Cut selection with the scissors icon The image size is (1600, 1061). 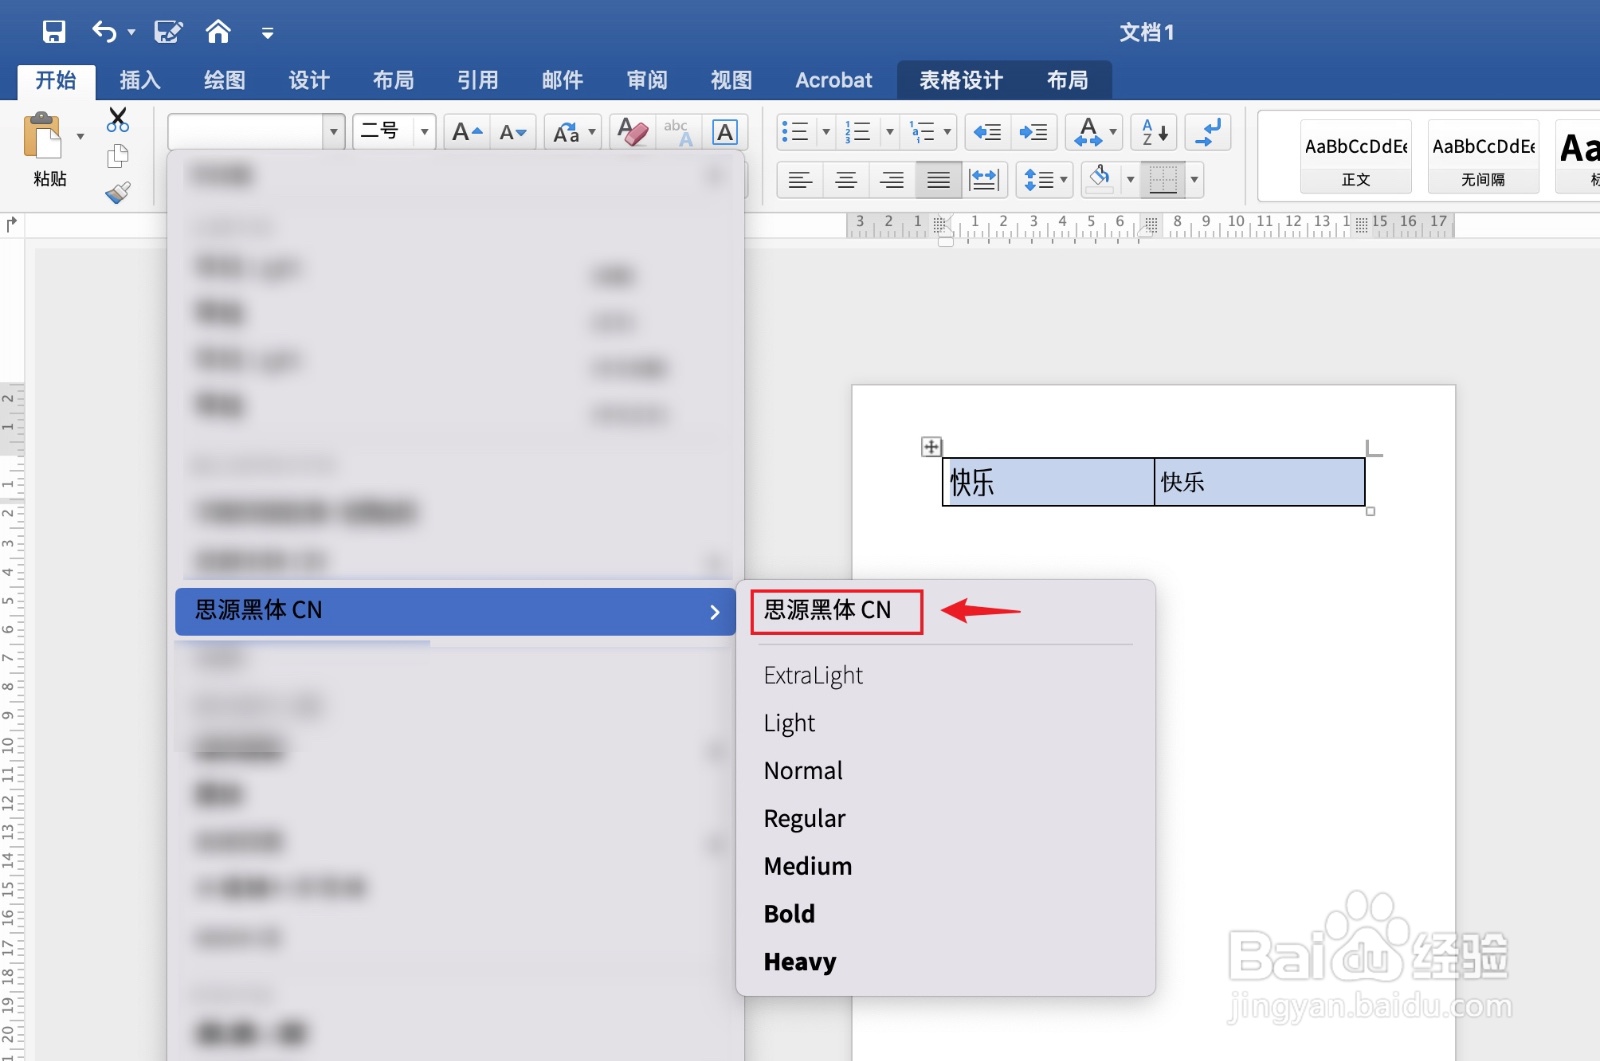(x=118, y=120)
